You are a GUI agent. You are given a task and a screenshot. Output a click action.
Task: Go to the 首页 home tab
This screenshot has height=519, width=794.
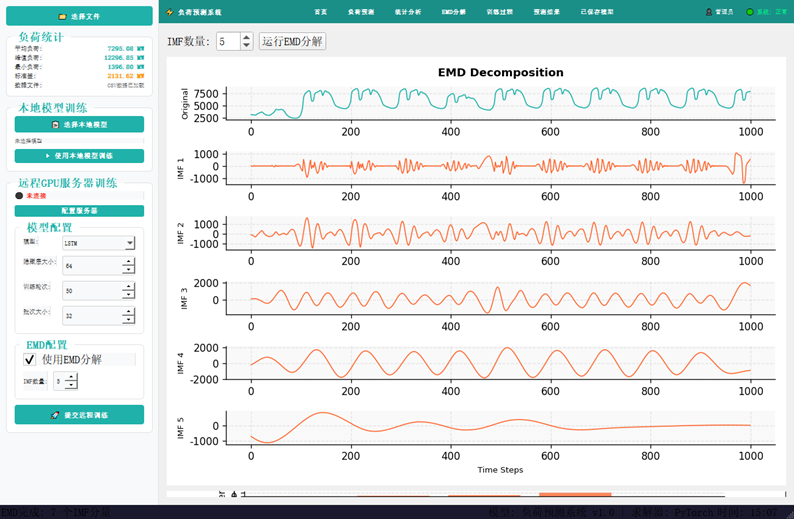pos(321,12)
